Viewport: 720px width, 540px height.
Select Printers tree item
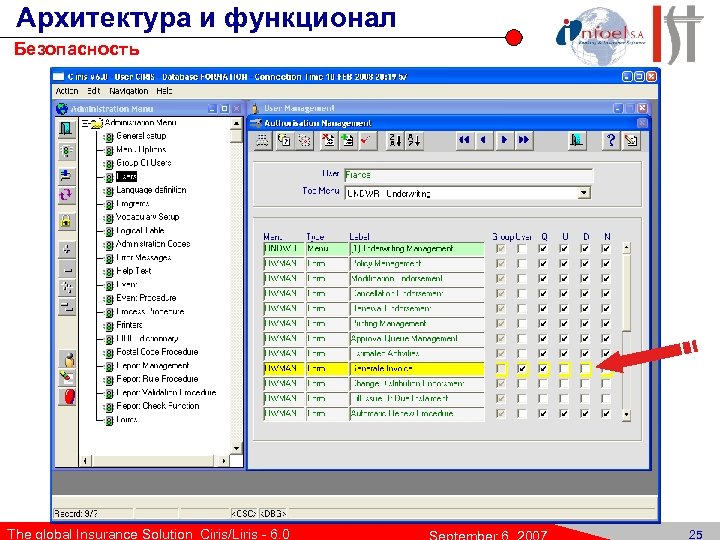[x=129, y=325]
